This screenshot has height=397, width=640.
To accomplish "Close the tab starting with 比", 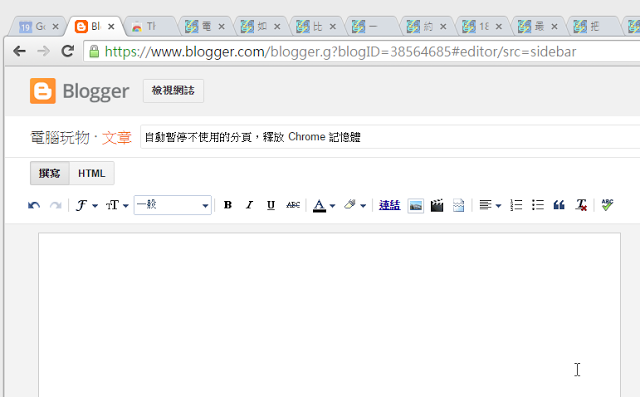I will [333, 27].
